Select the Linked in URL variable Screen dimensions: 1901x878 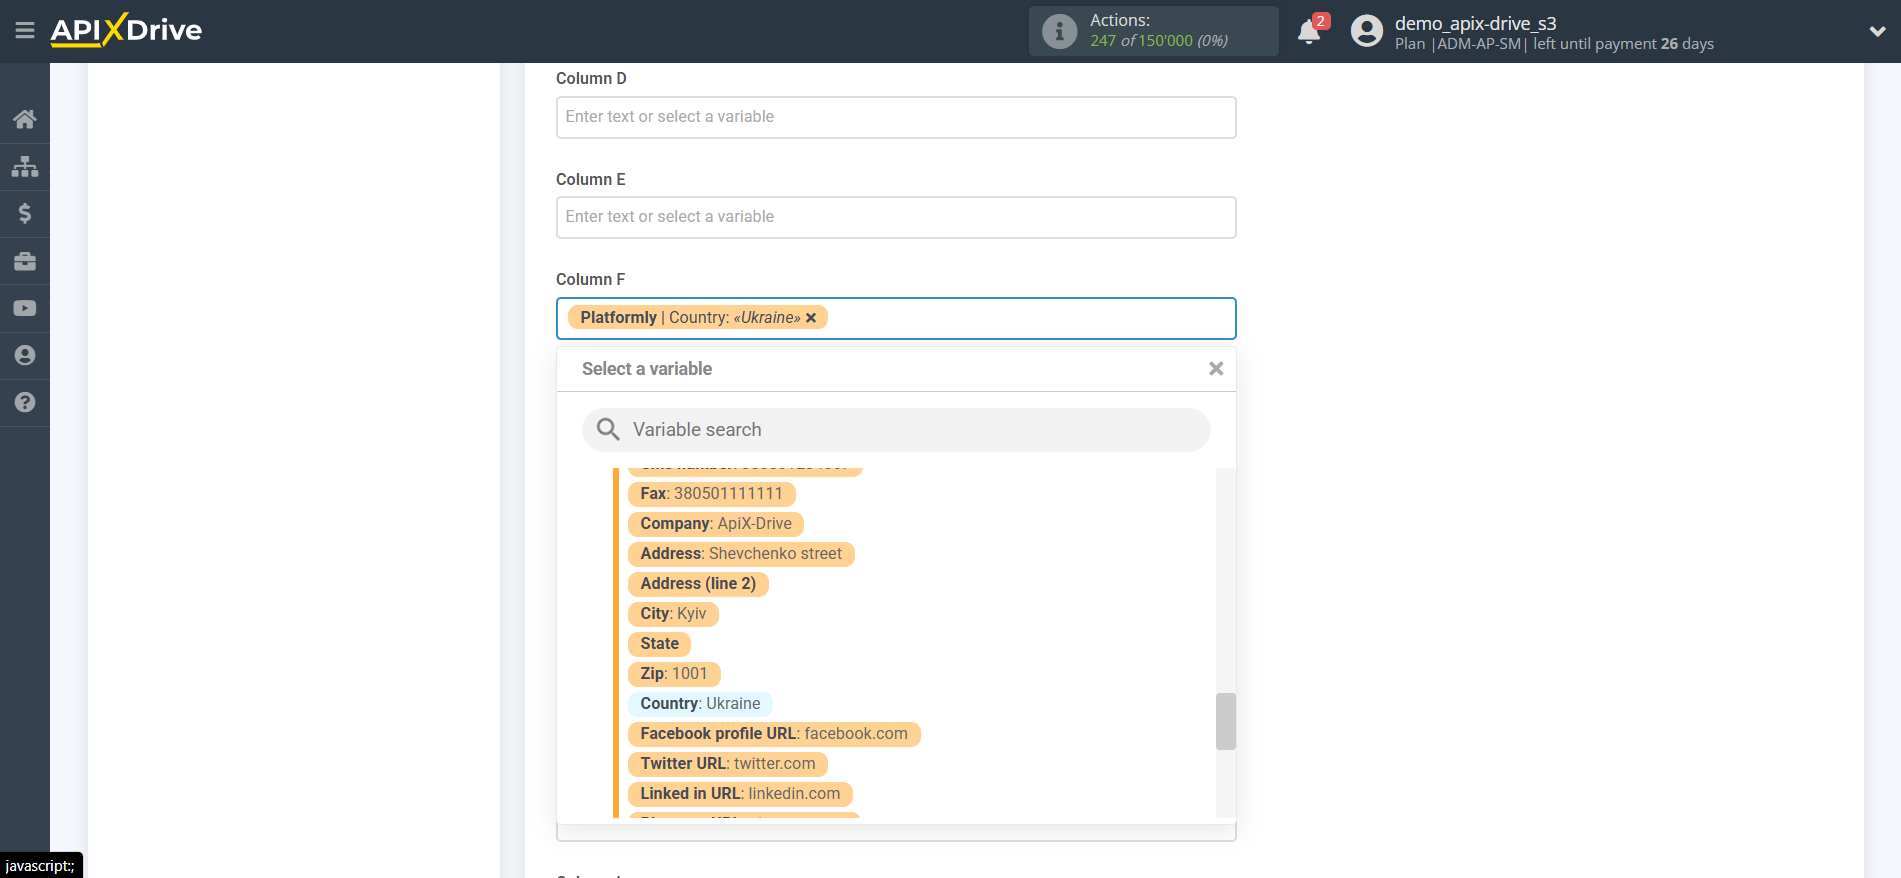click(740, 794)
